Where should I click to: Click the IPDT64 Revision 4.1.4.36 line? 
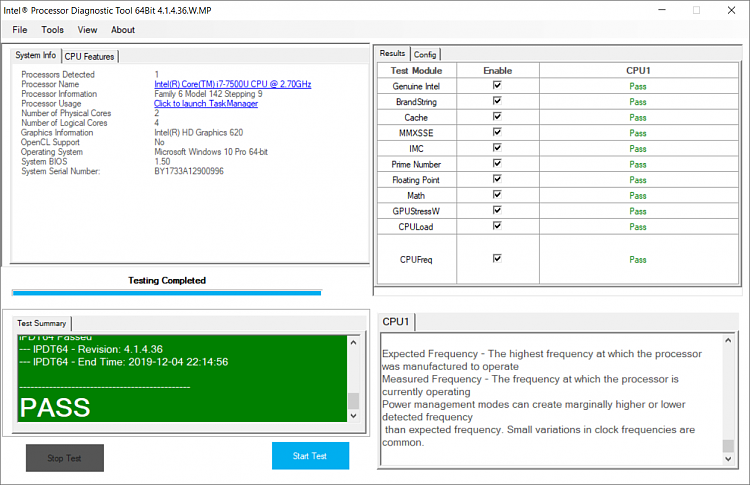tap(91, 349)
